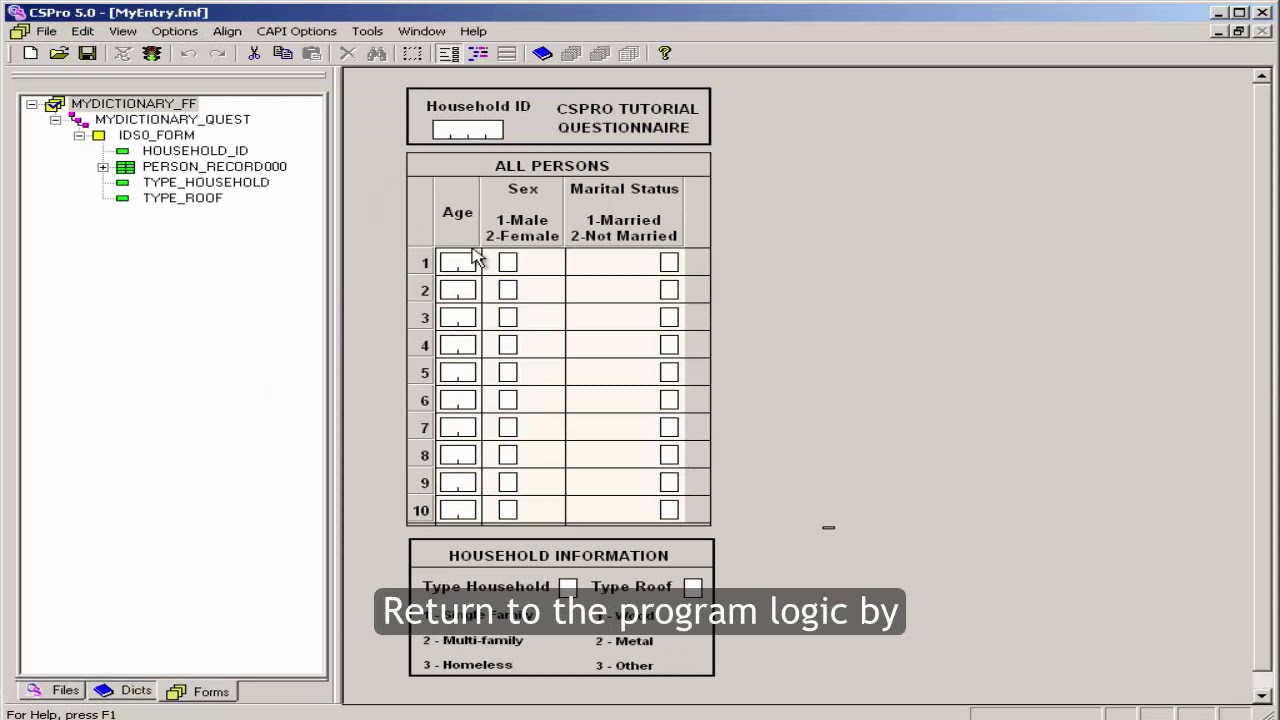
Task: Click the ALL PERSONS roster title
Action: tap(552, 166)
